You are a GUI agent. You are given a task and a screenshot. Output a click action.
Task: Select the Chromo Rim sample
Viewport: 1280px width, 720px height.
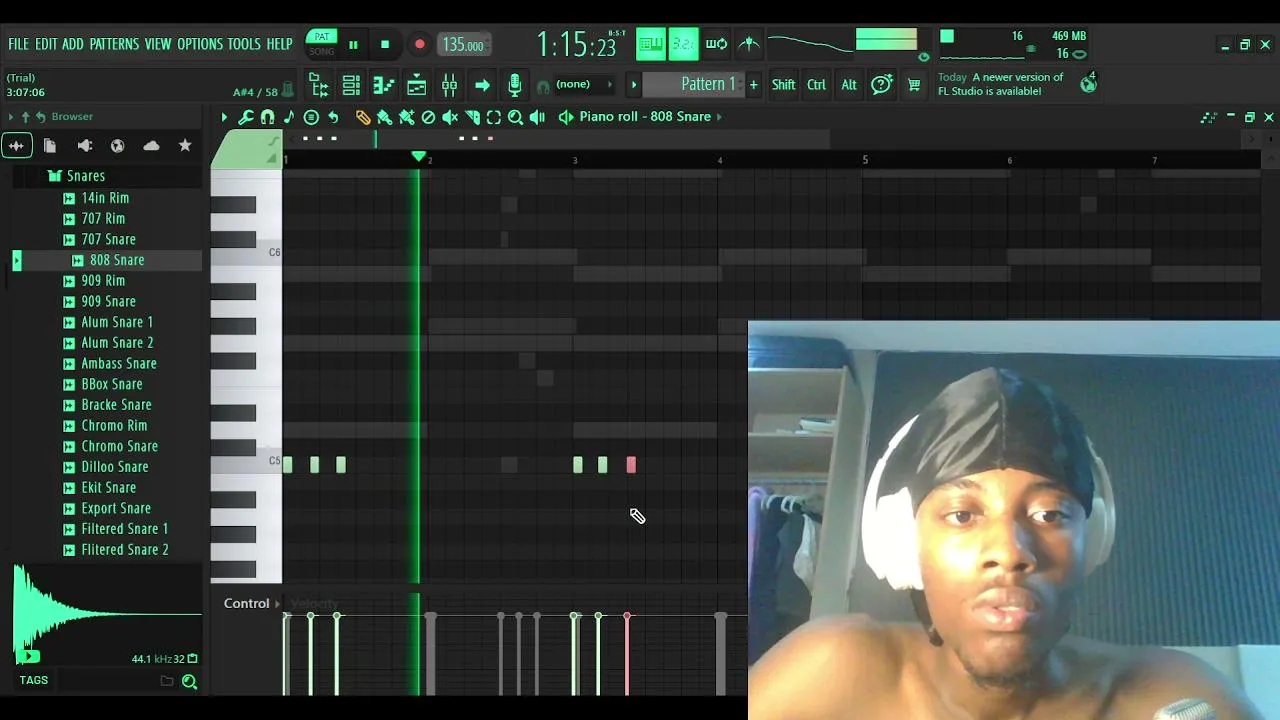click(114, 426)
